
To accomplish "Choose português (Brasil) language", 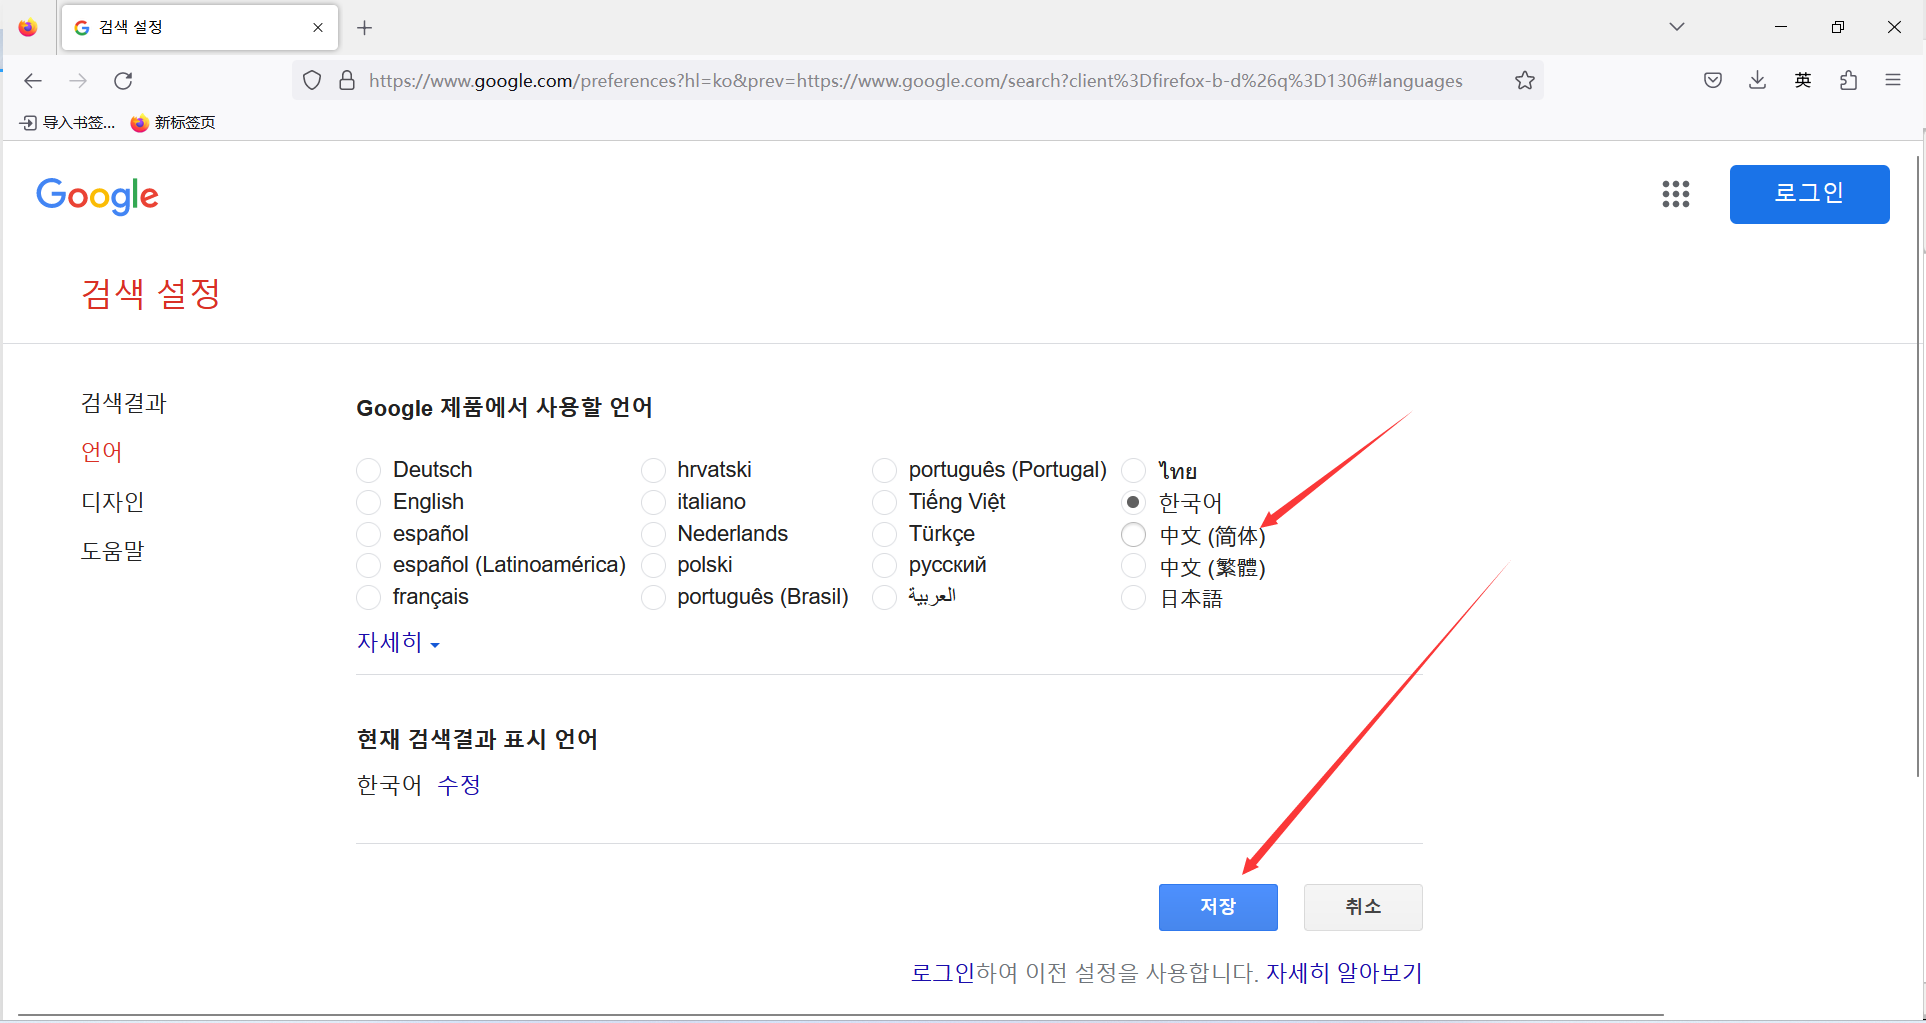I will click(x=653, y=597).
